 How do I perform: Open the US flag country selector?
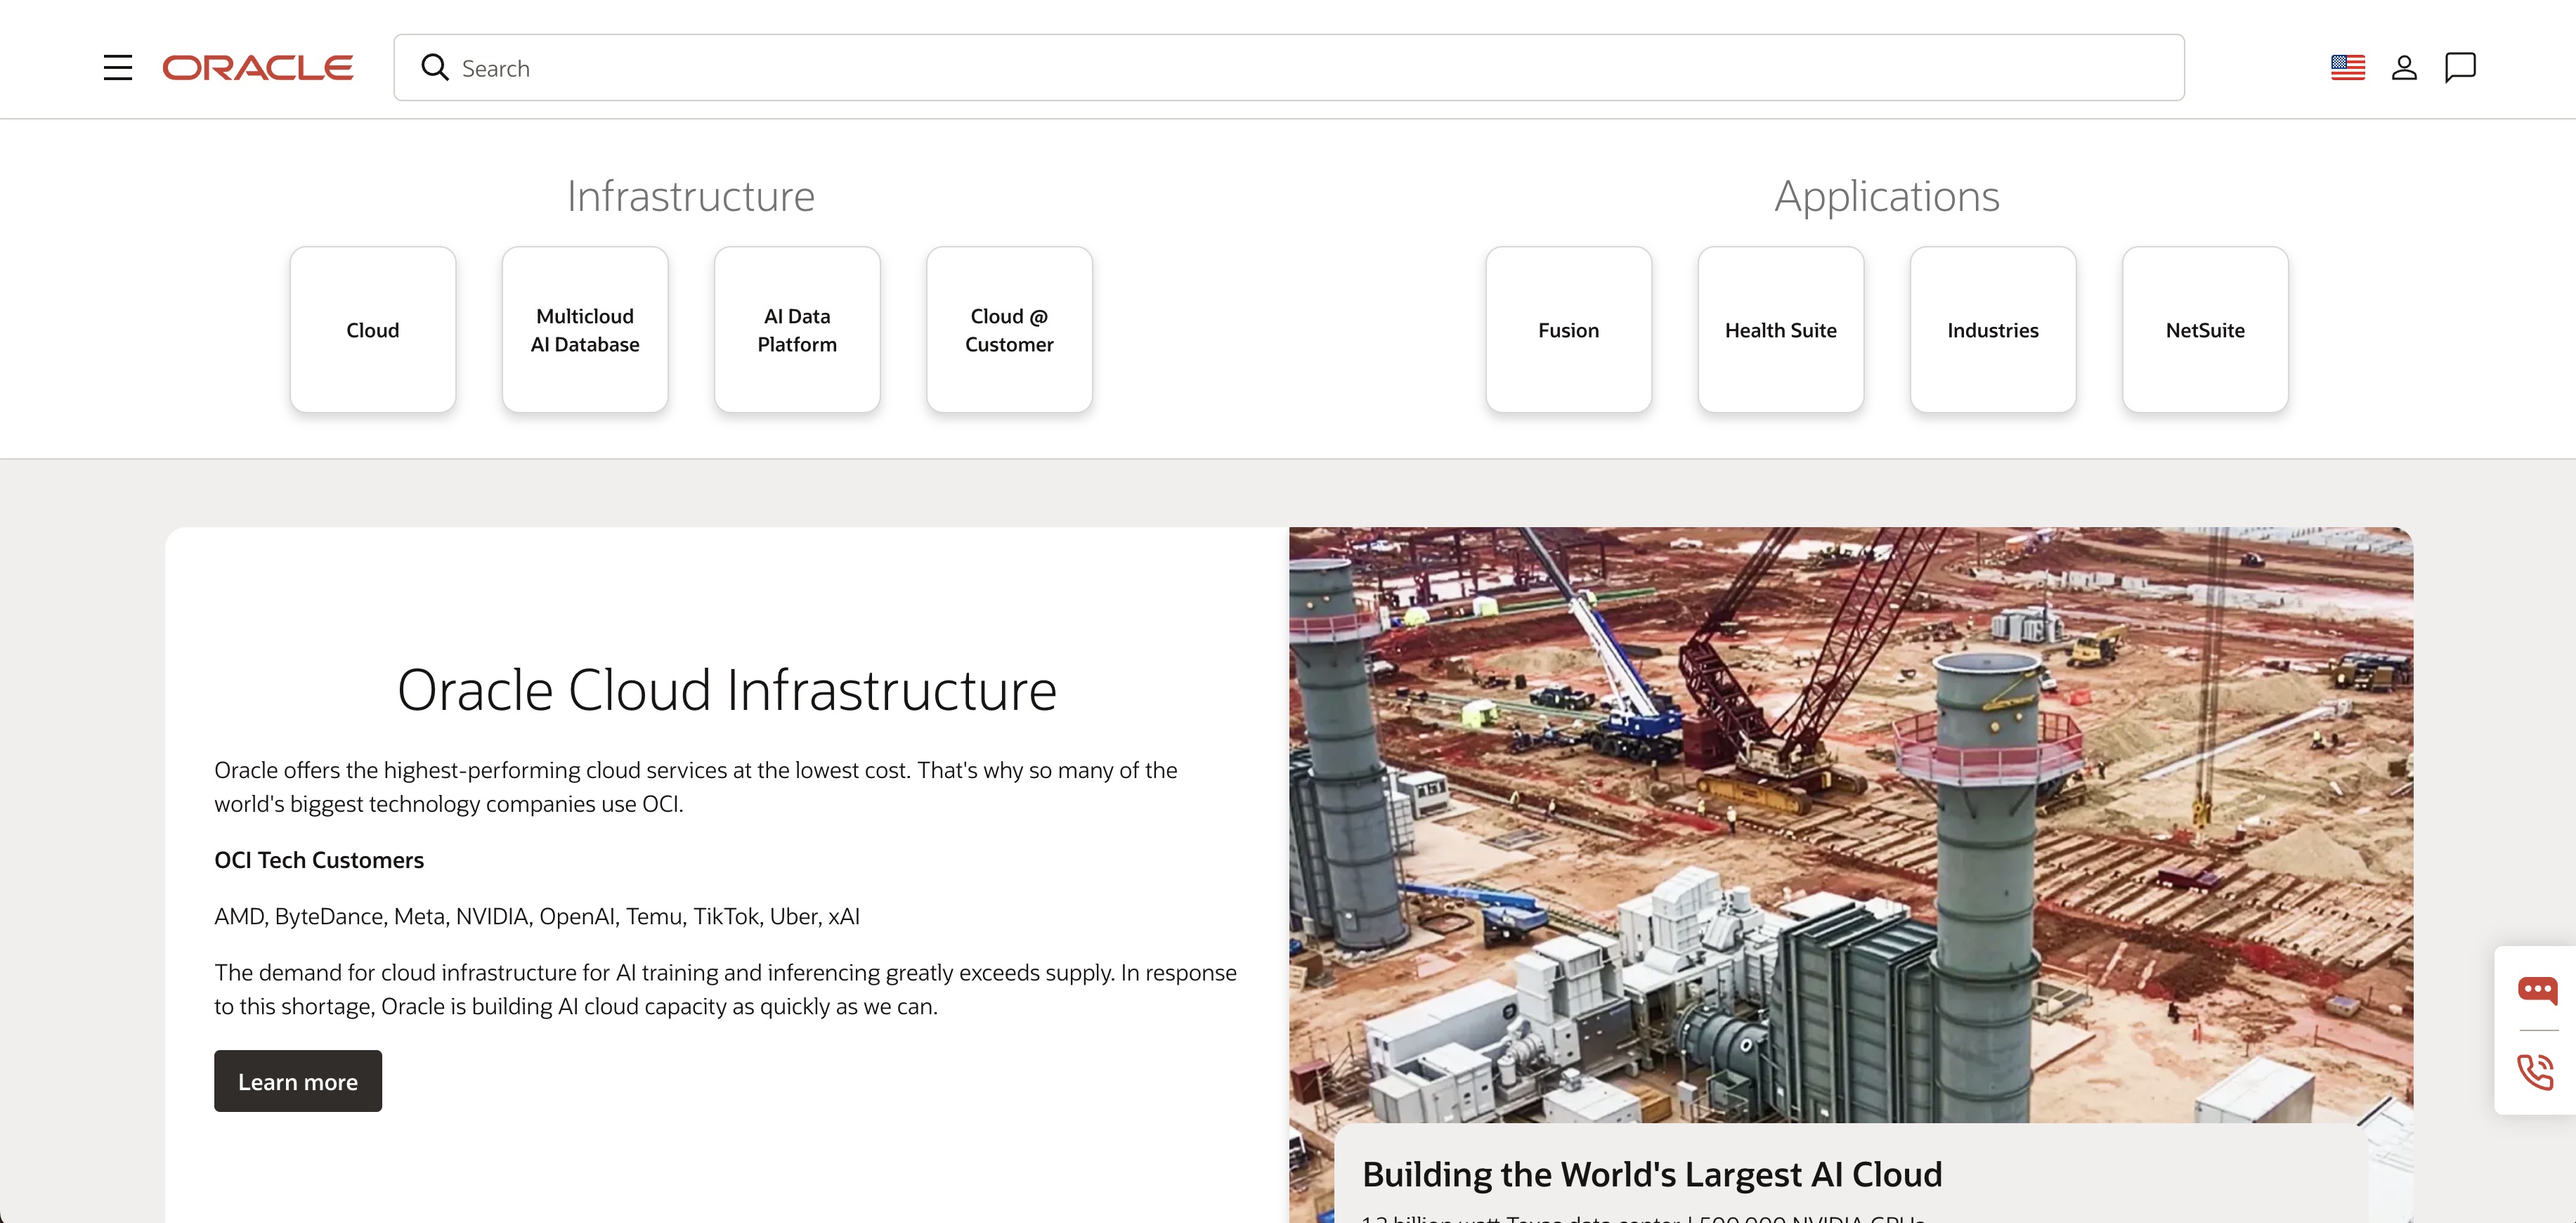[2347, 68]
